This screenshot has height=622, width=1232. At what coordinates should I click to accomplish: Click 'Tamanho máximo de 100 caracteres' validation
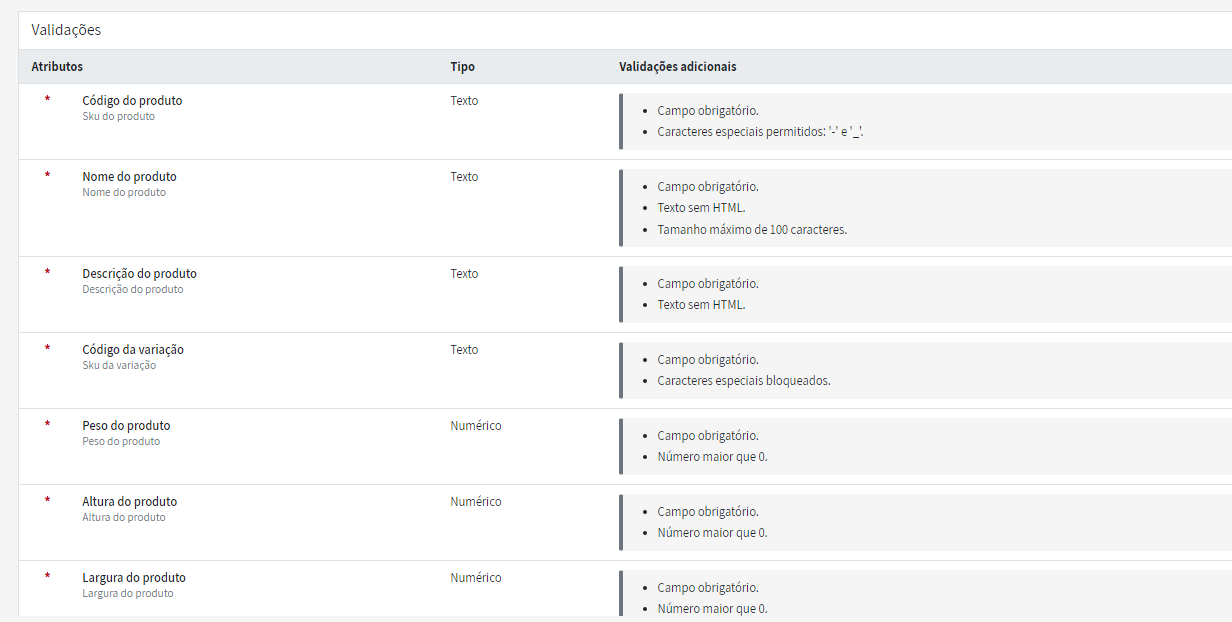point(752,230)
